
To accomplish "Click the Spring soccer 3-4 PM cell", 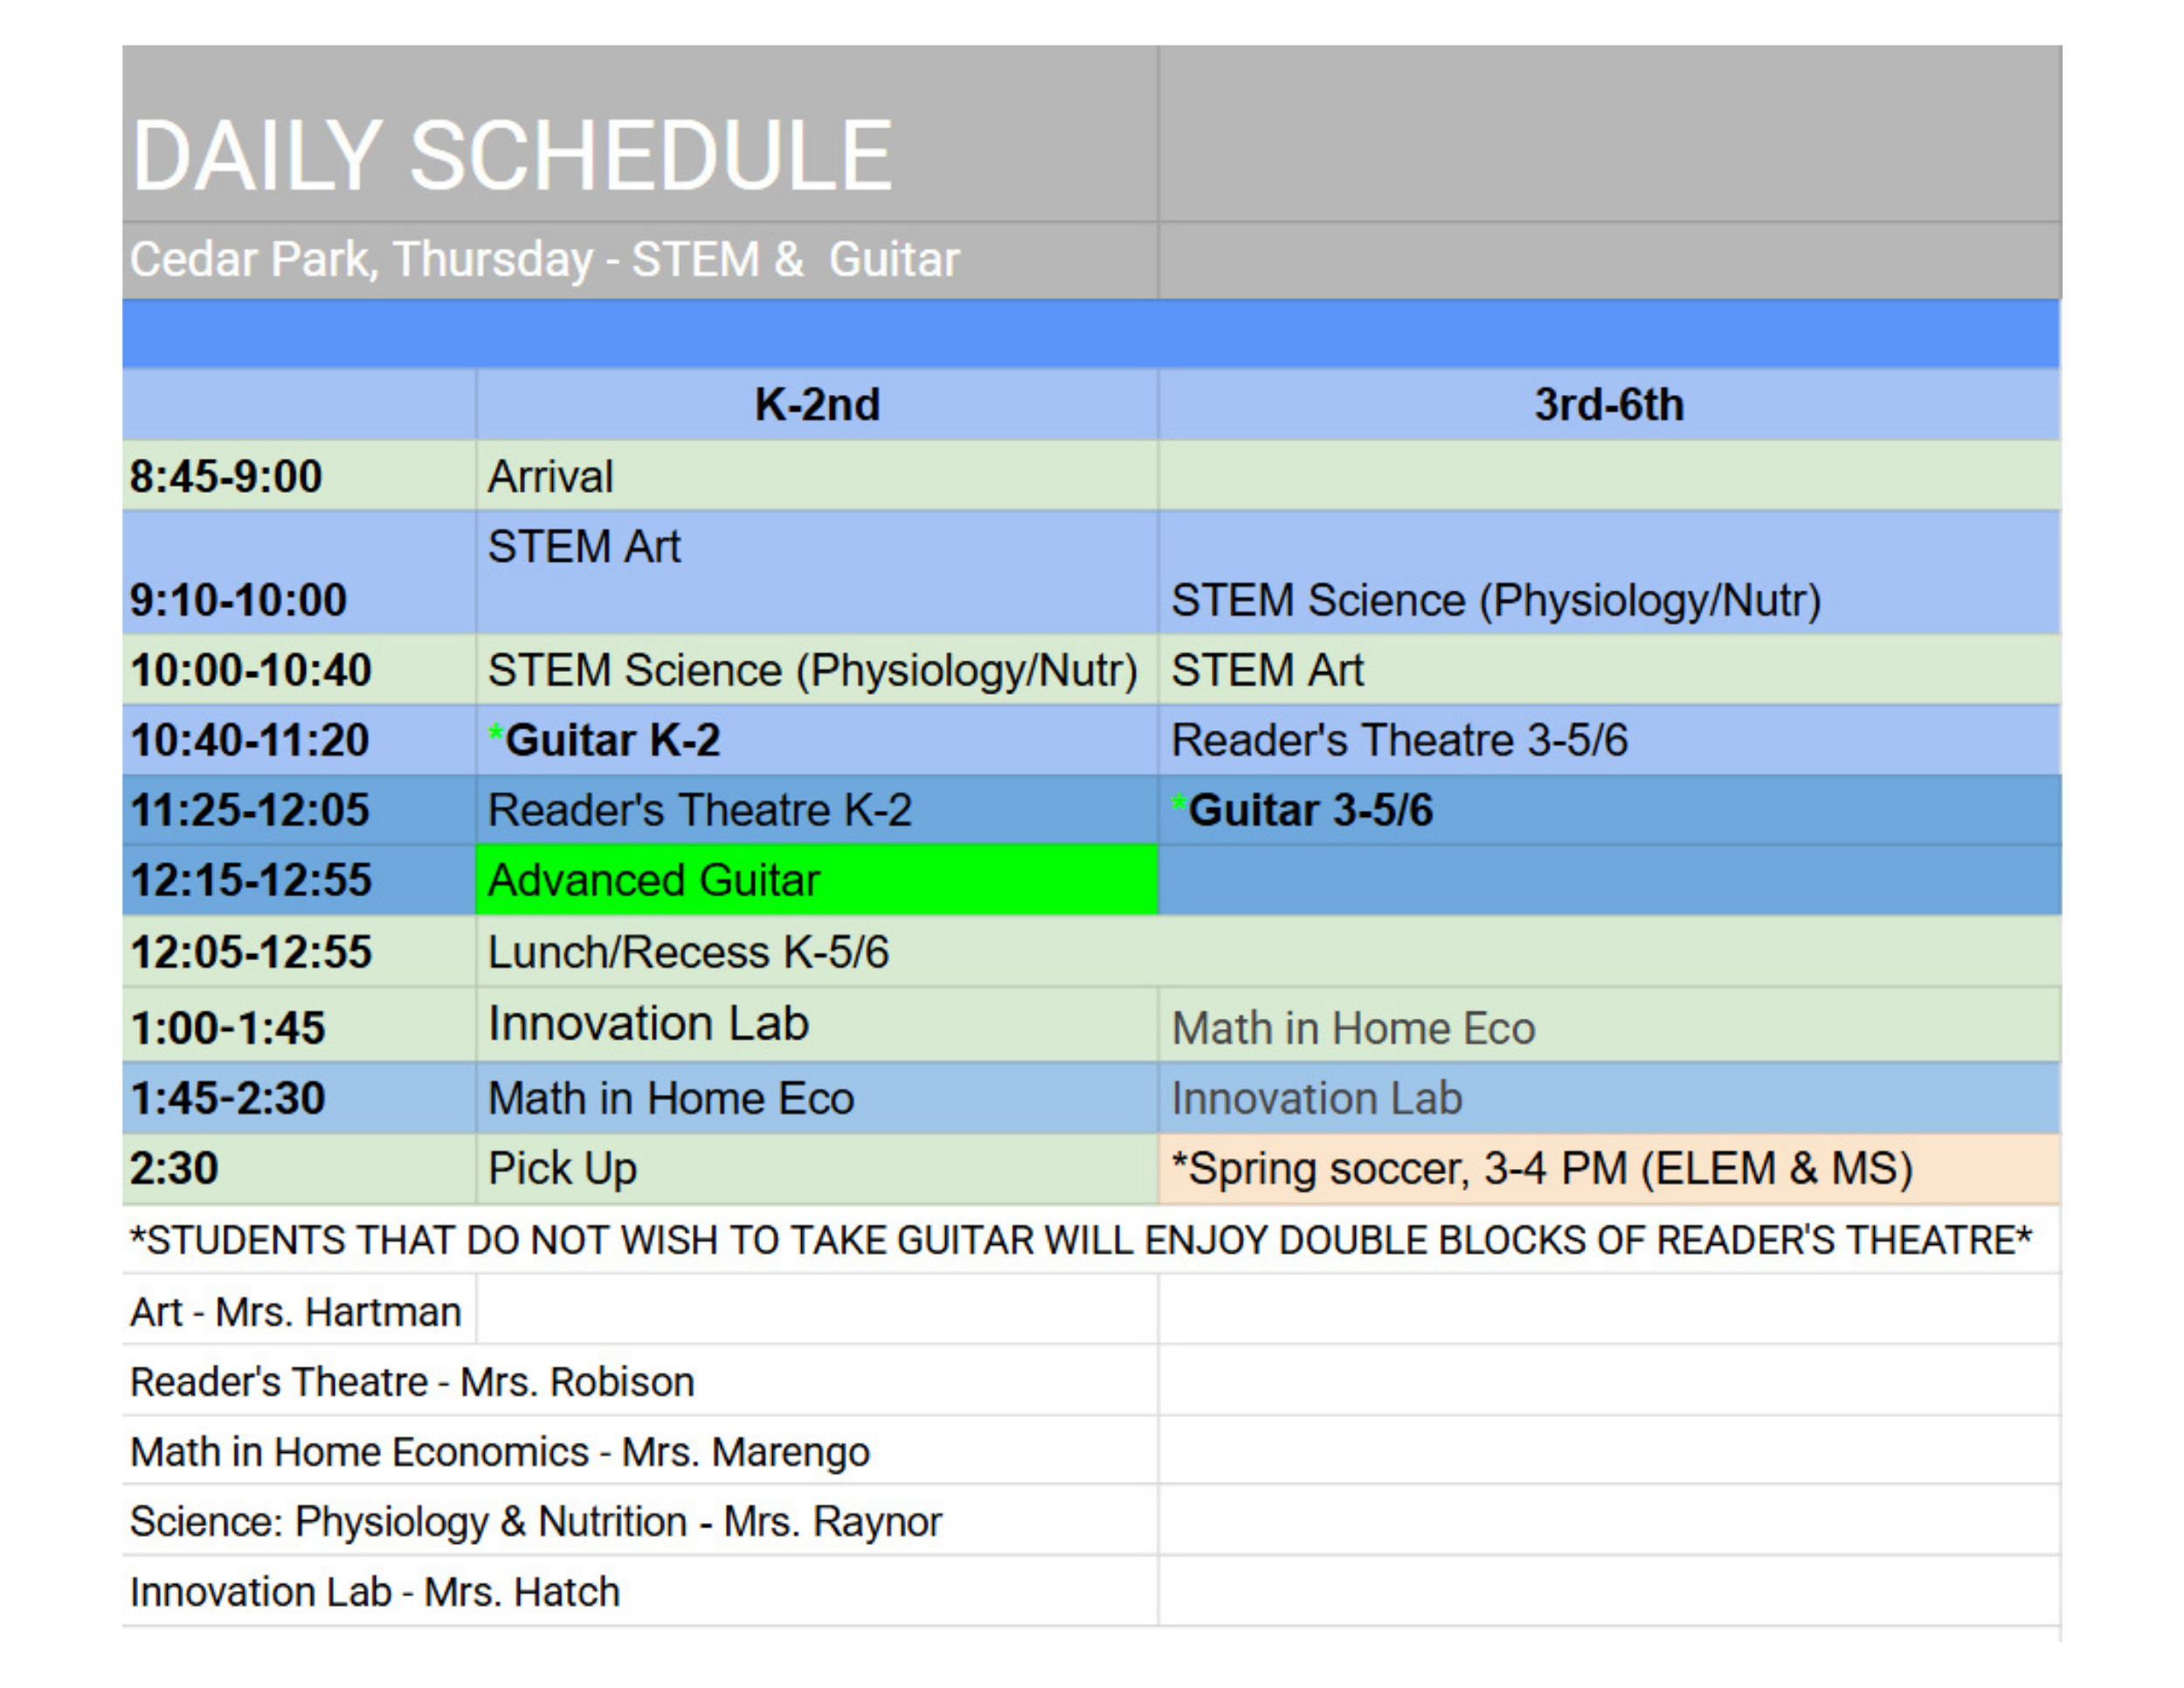I will coord(1541,1168).
